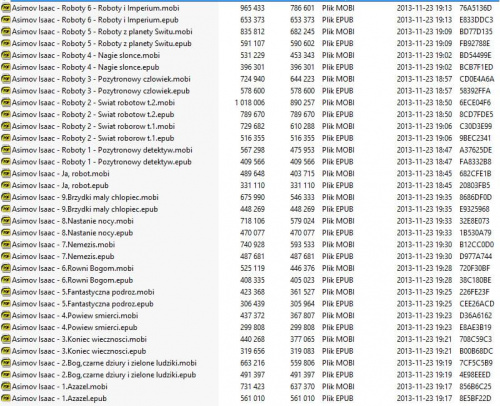This screenshot has height=406, width=500.
Task: Click icon of Ja, robot.epub
Action: (x=5, y=186)
